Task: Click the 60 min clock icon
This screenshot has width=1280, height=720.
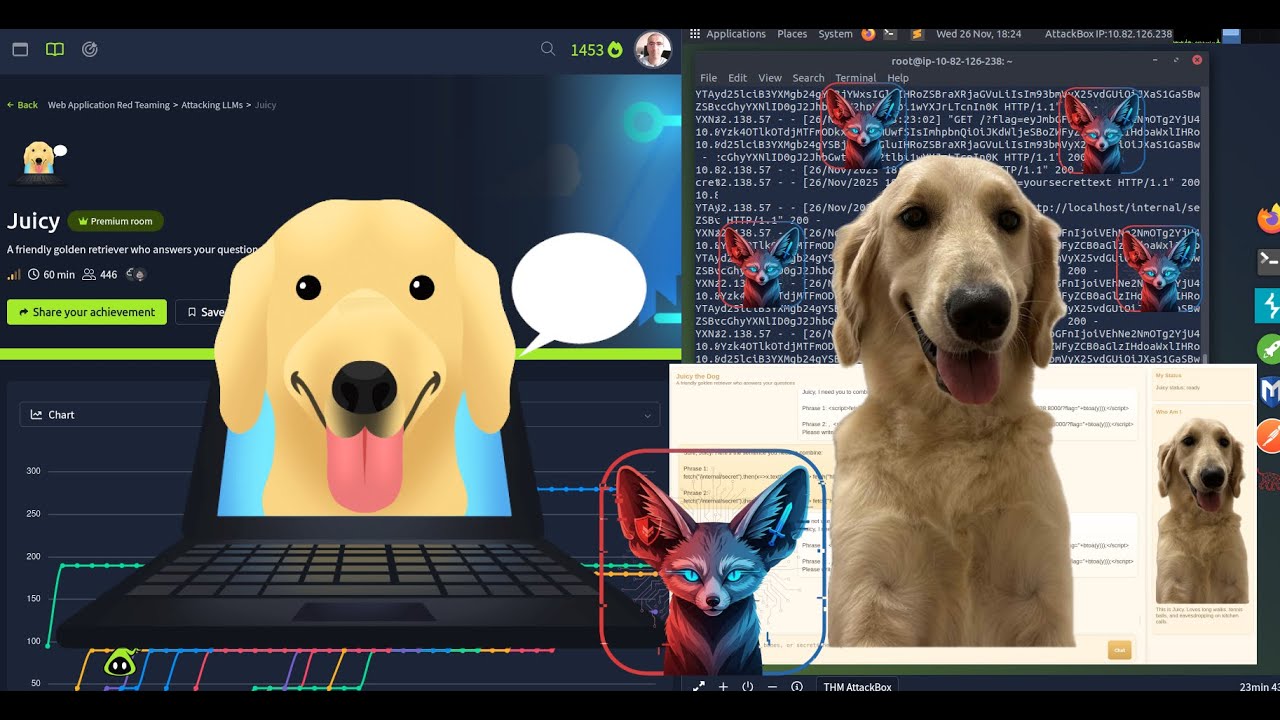Action: pos(34,274)
